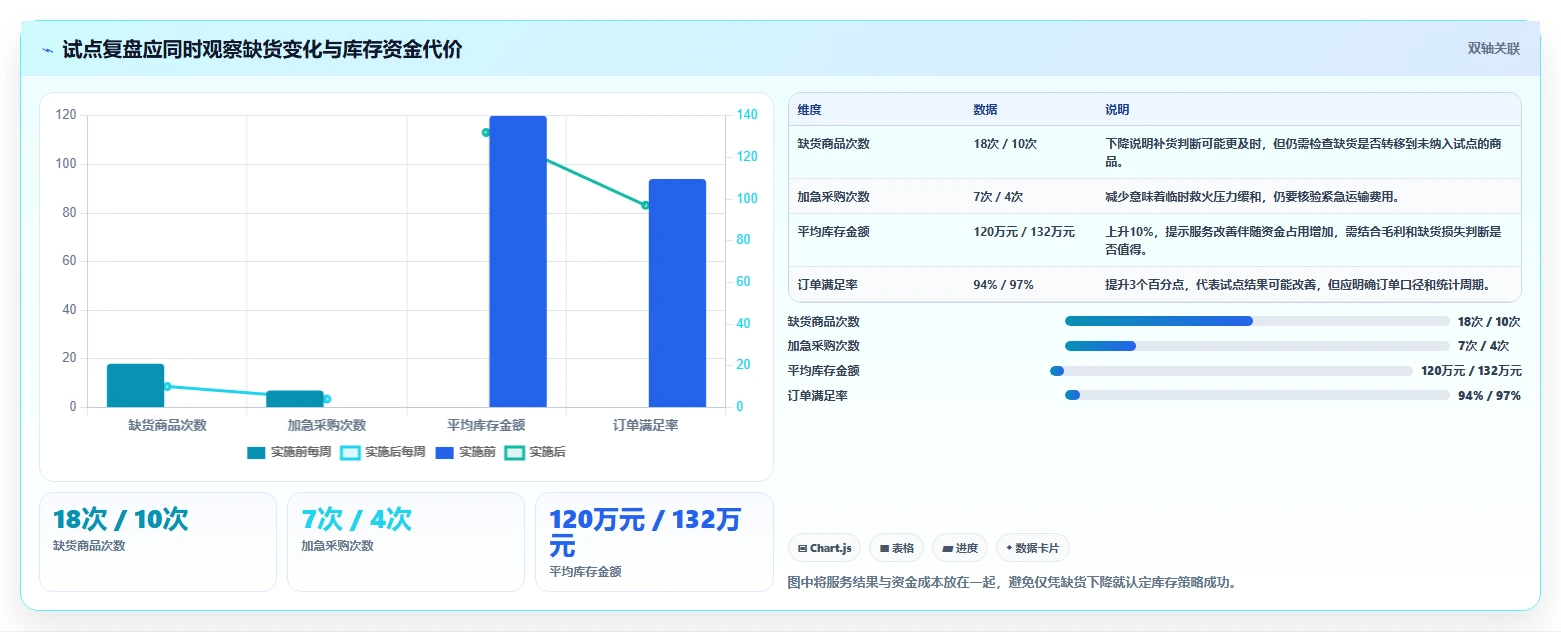Click the 加急采购次数 teal bar in chart
1561x632 pixels.
pos(295,399)
